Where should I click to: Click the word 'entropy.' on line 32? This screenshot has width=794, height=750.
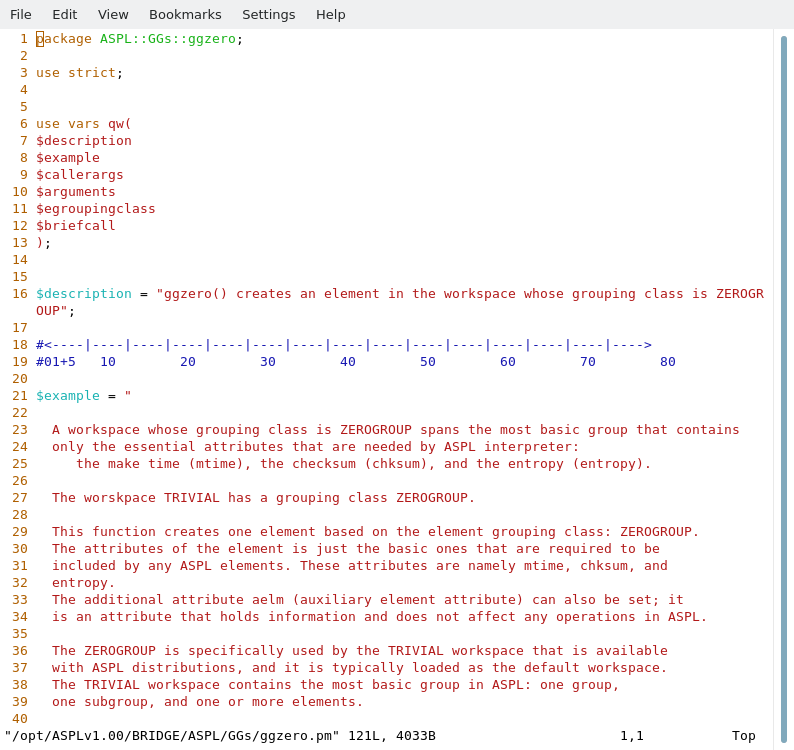coord(84,583)
